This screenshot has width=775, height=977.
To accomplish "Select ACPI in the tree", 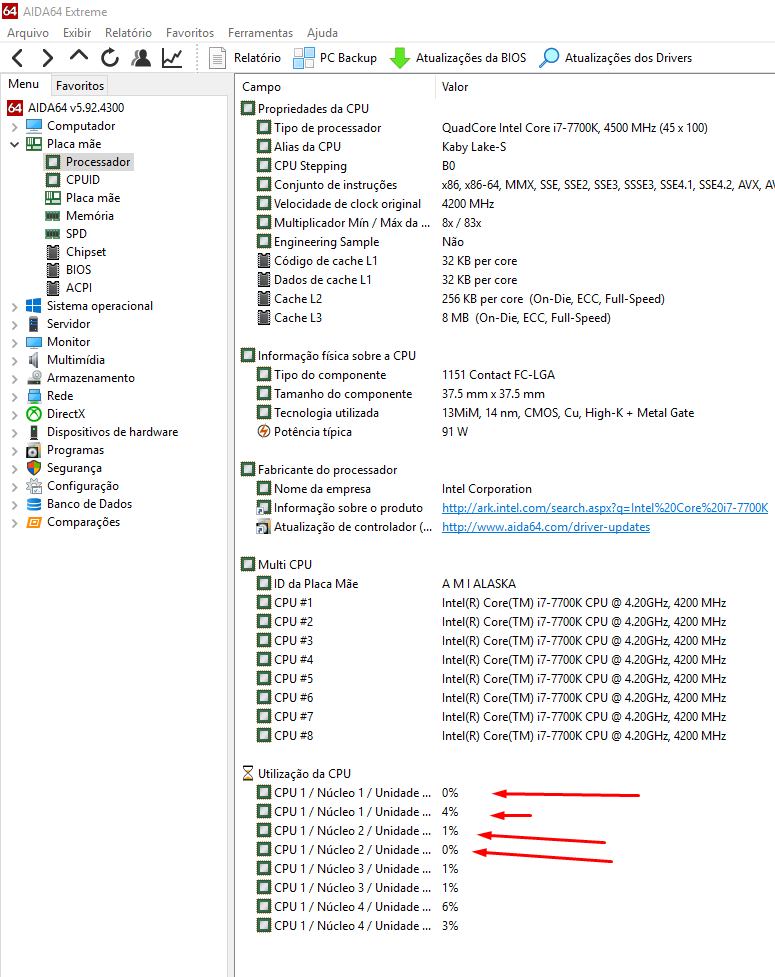I will click(x=78, y=288).
